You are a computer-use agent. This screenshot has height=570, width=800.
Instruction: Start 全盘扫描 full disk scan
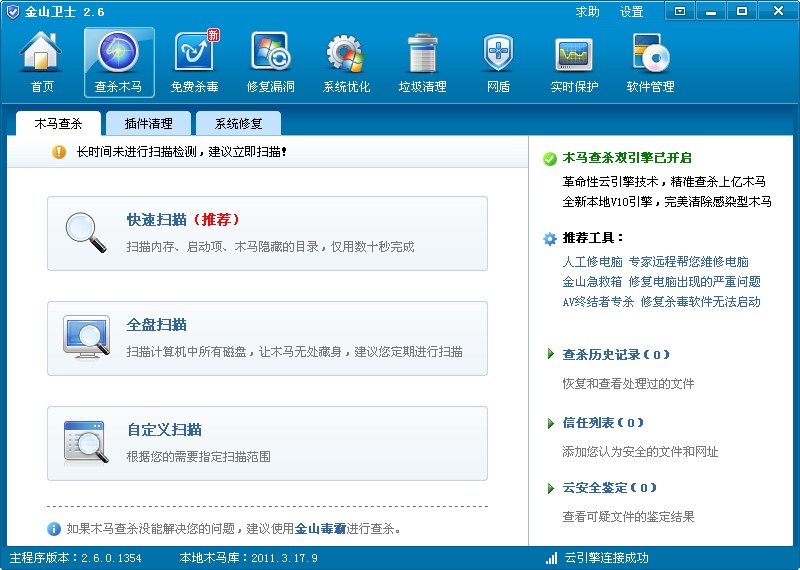(x=267, y=338)
